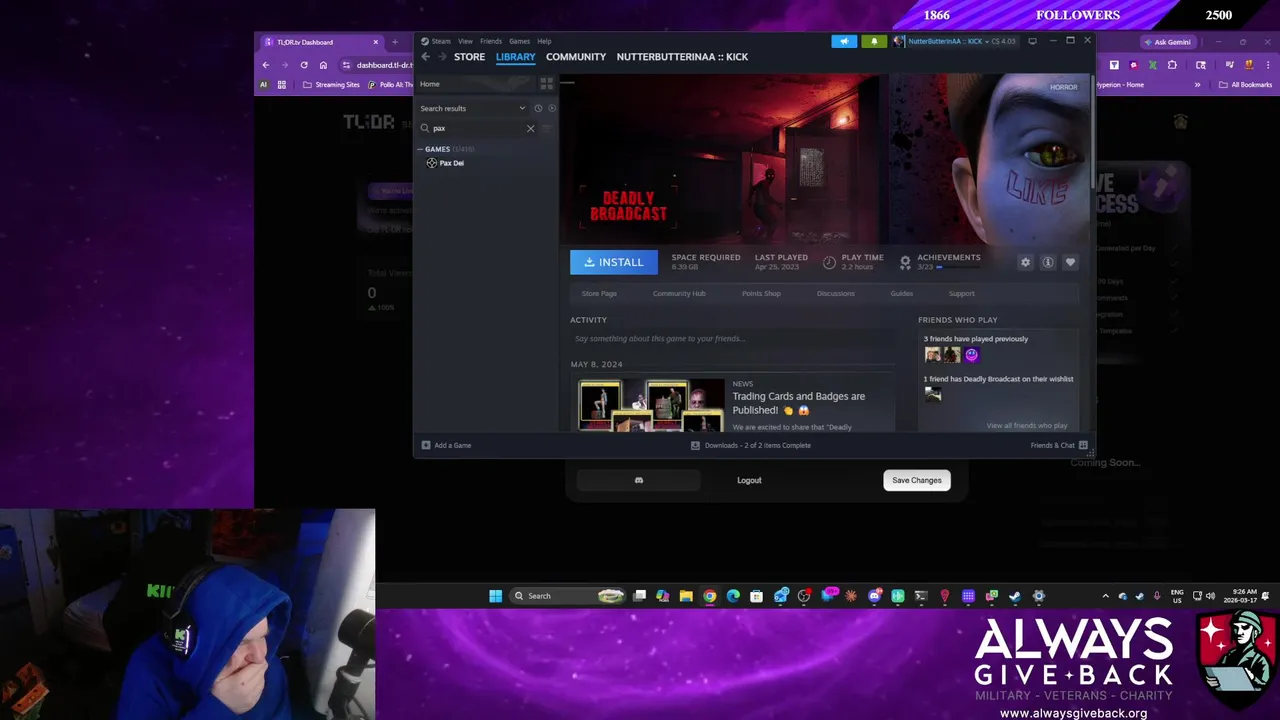
Task: Open the Guides link
Action: tap(902, 293)
